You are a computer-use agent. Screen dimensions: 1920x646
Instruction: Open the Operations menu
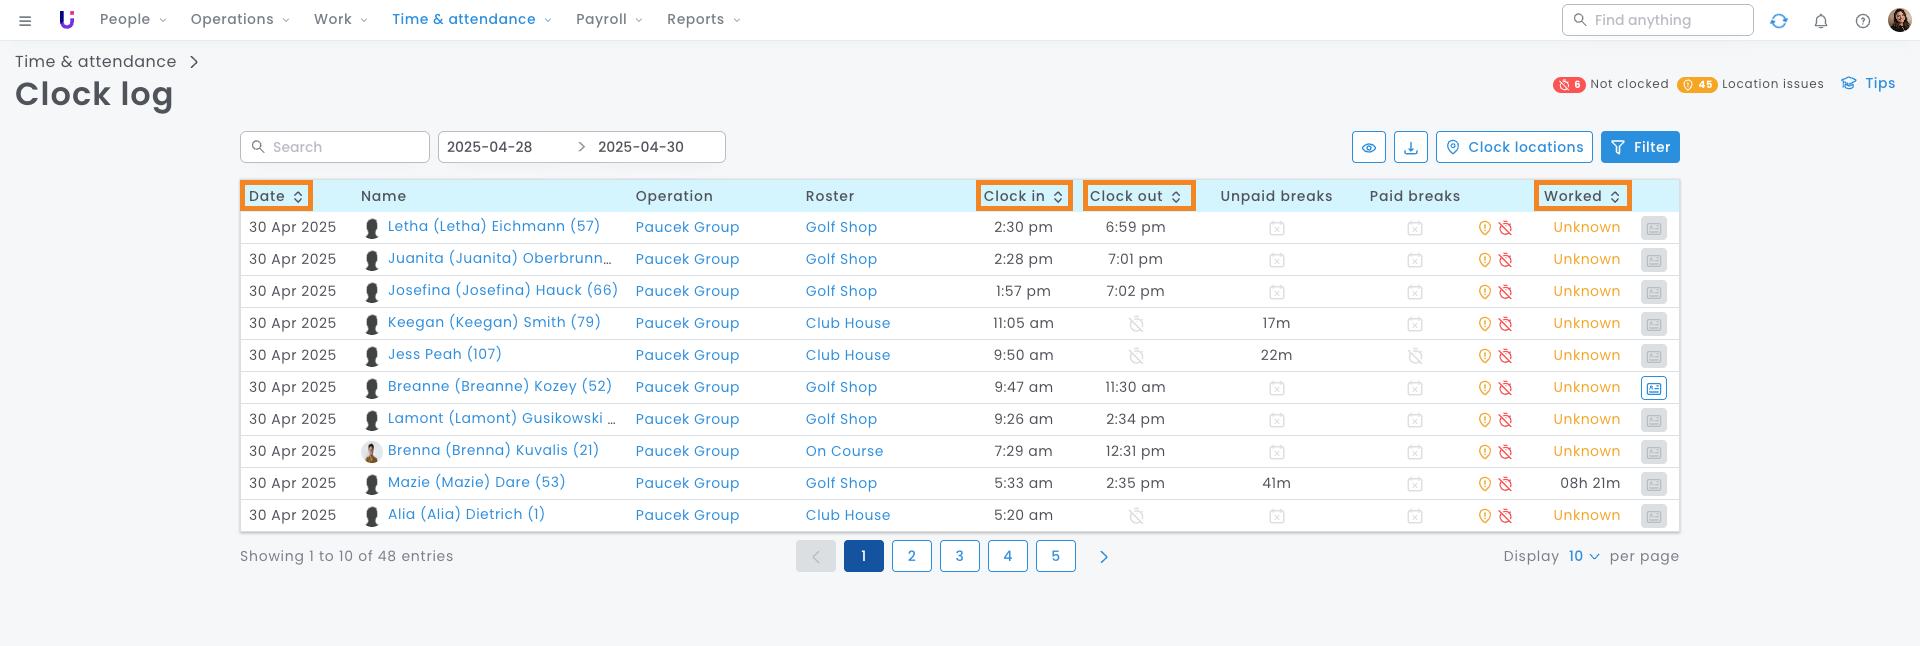tap(240, 20)
